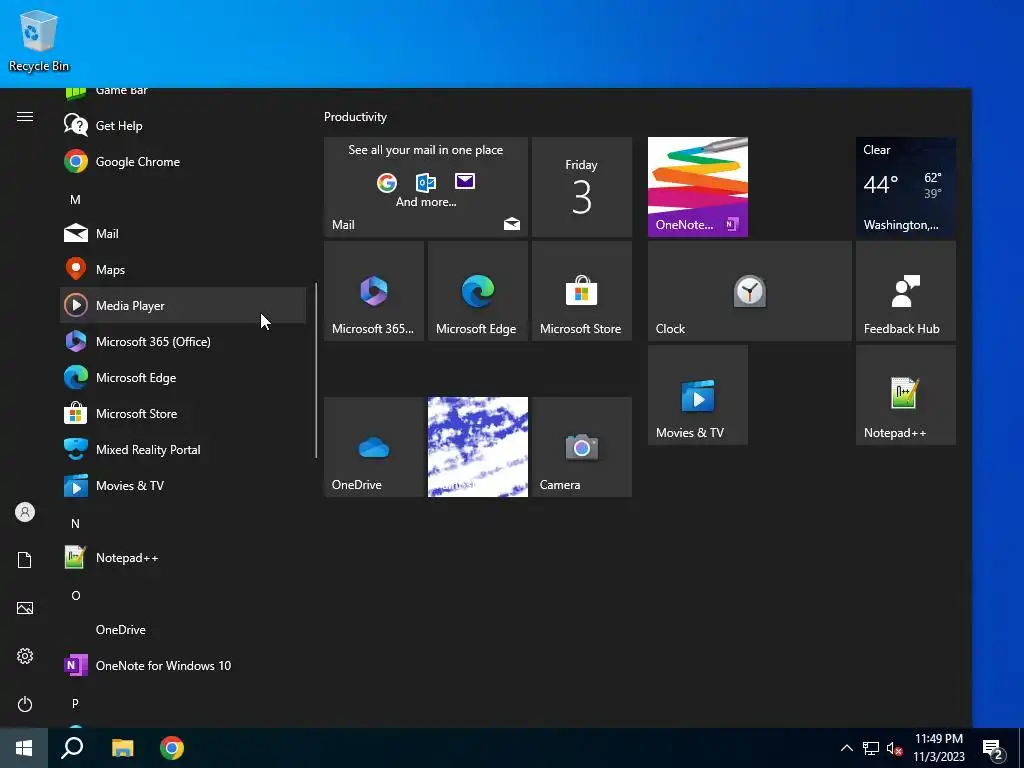Open Notepad++ from the app list
Viewport: 1024px width, 768px height.
(x=183, y=558)
